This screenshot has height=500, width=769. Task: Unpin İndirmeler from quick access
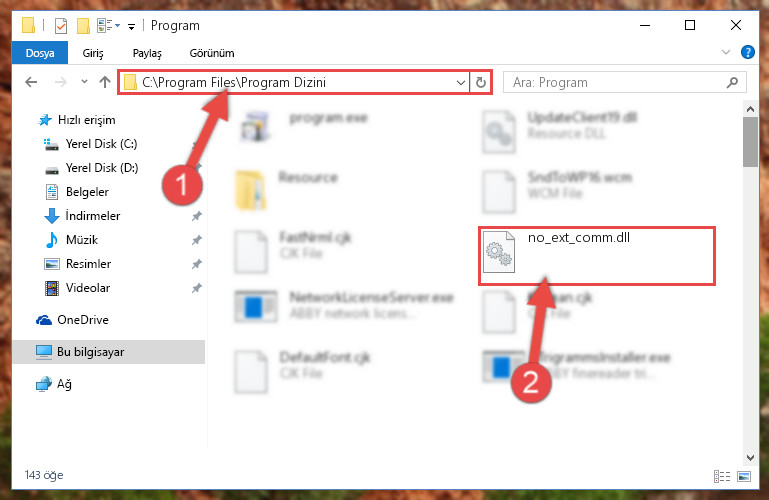(x=197, y=216)
